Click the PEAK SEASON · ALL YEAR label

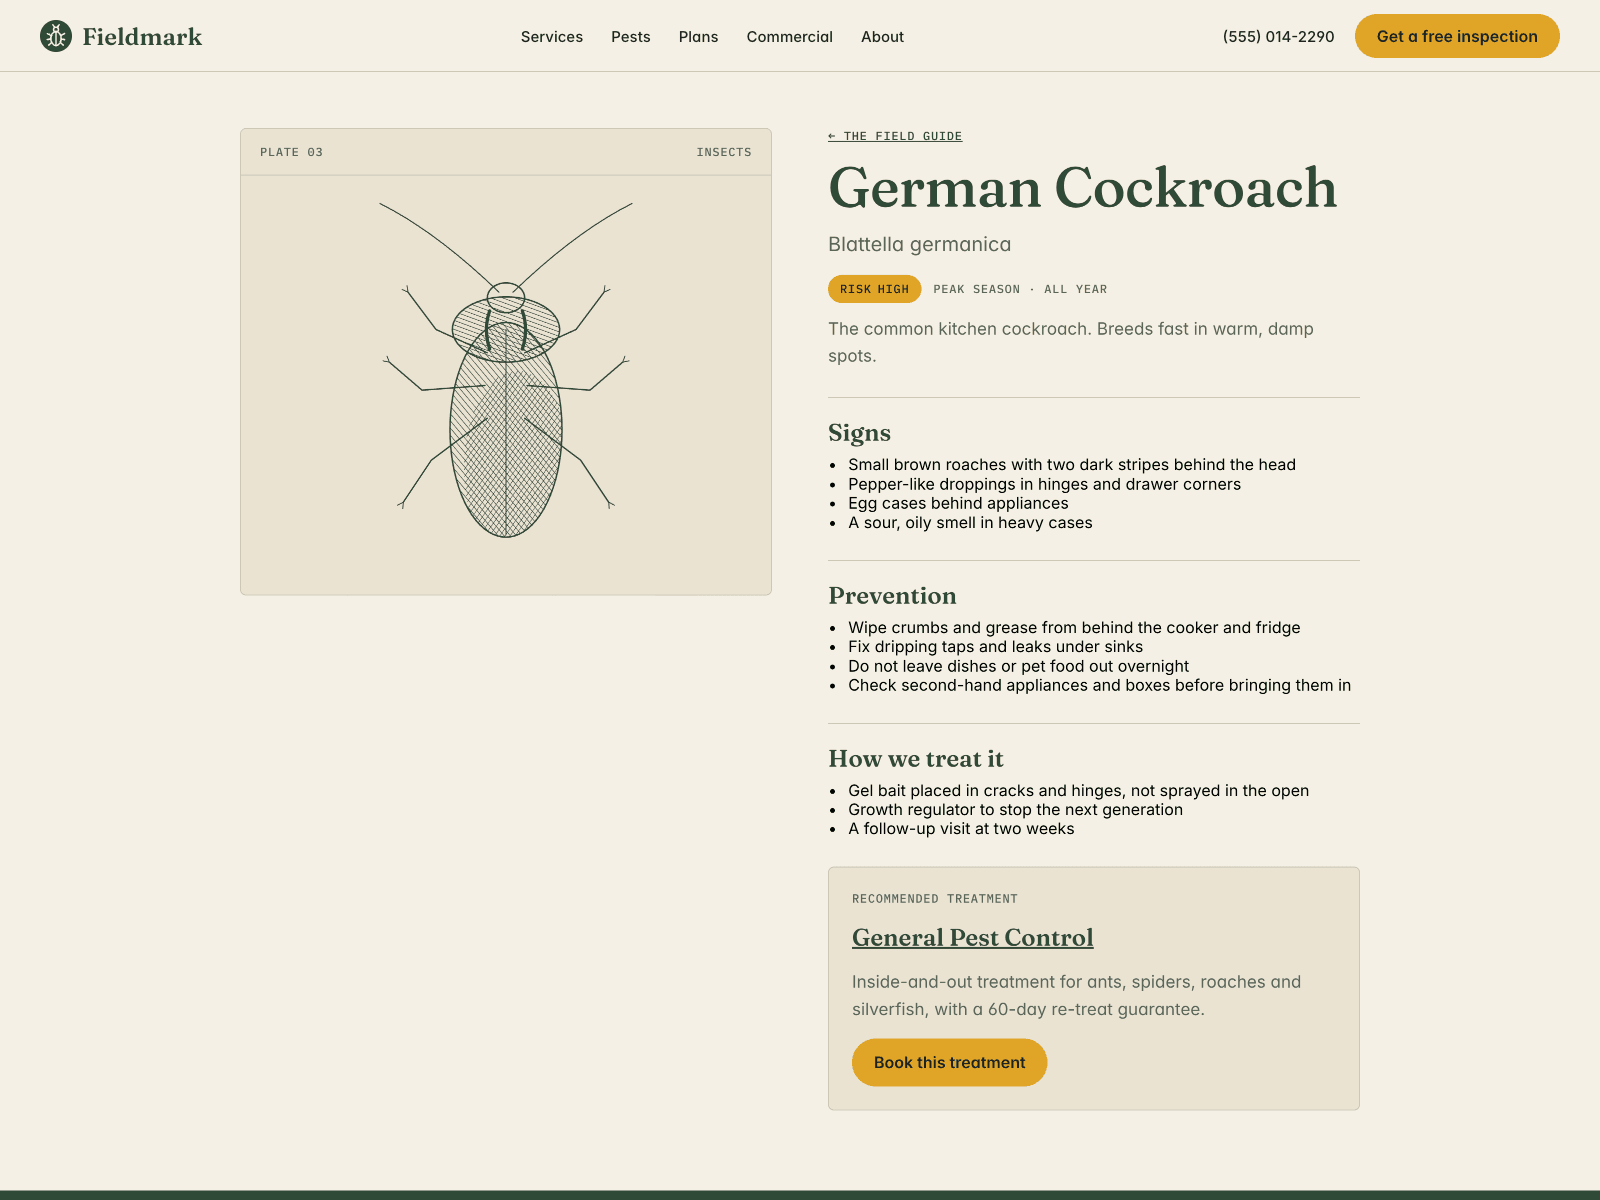(x=1020, y=289)
